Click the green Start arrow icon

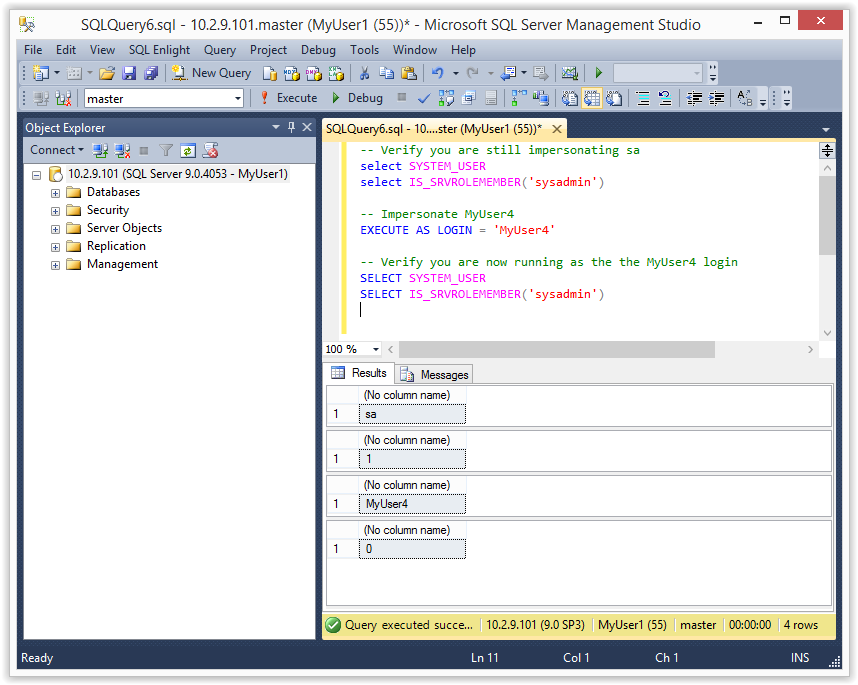coord(599,73)
